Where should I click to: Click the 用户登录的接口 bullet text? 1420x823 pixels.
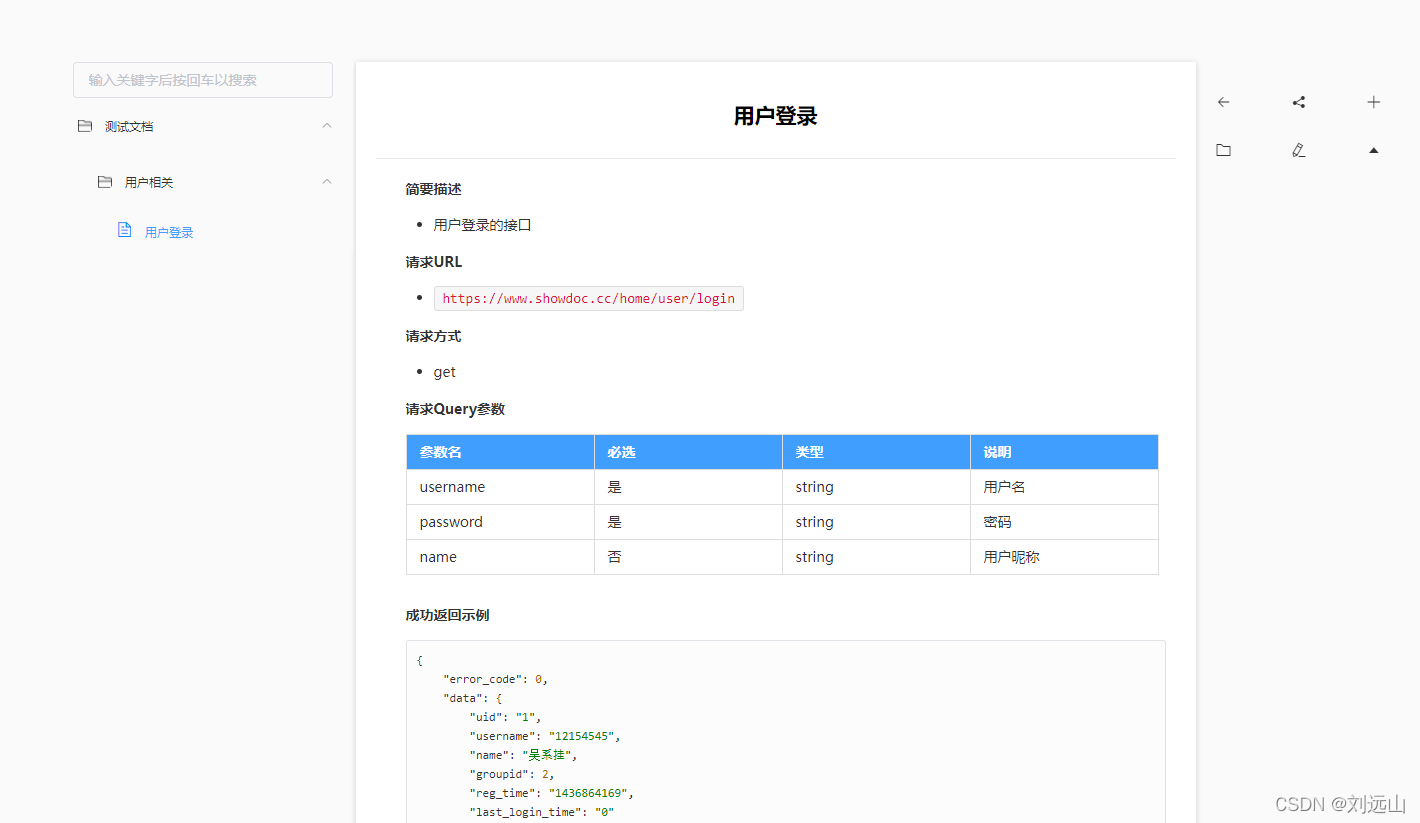[x=482, y=225]
